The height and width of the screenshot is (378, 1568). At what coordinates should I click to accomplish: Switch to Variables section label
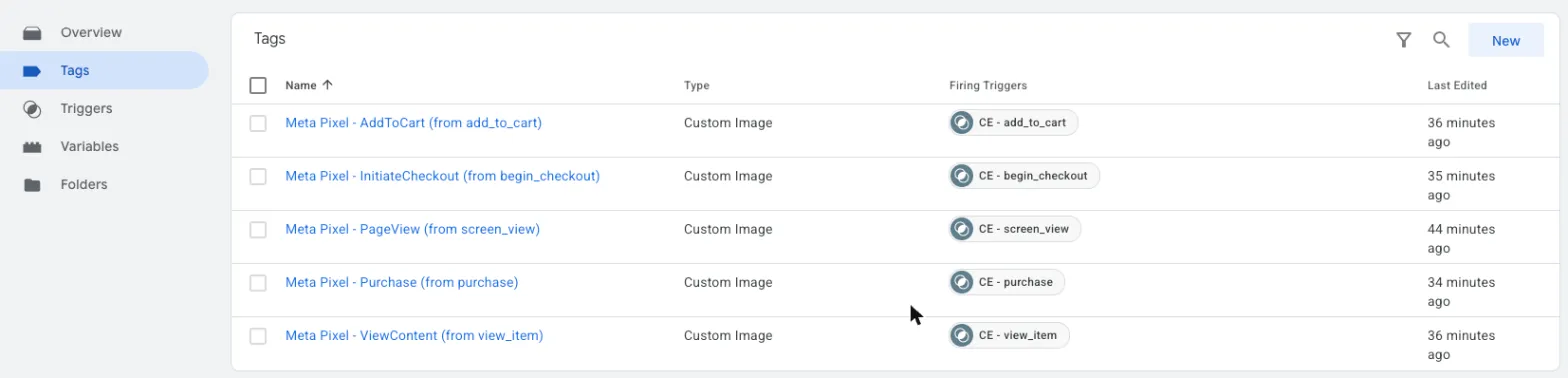click(x=90, y=147)
